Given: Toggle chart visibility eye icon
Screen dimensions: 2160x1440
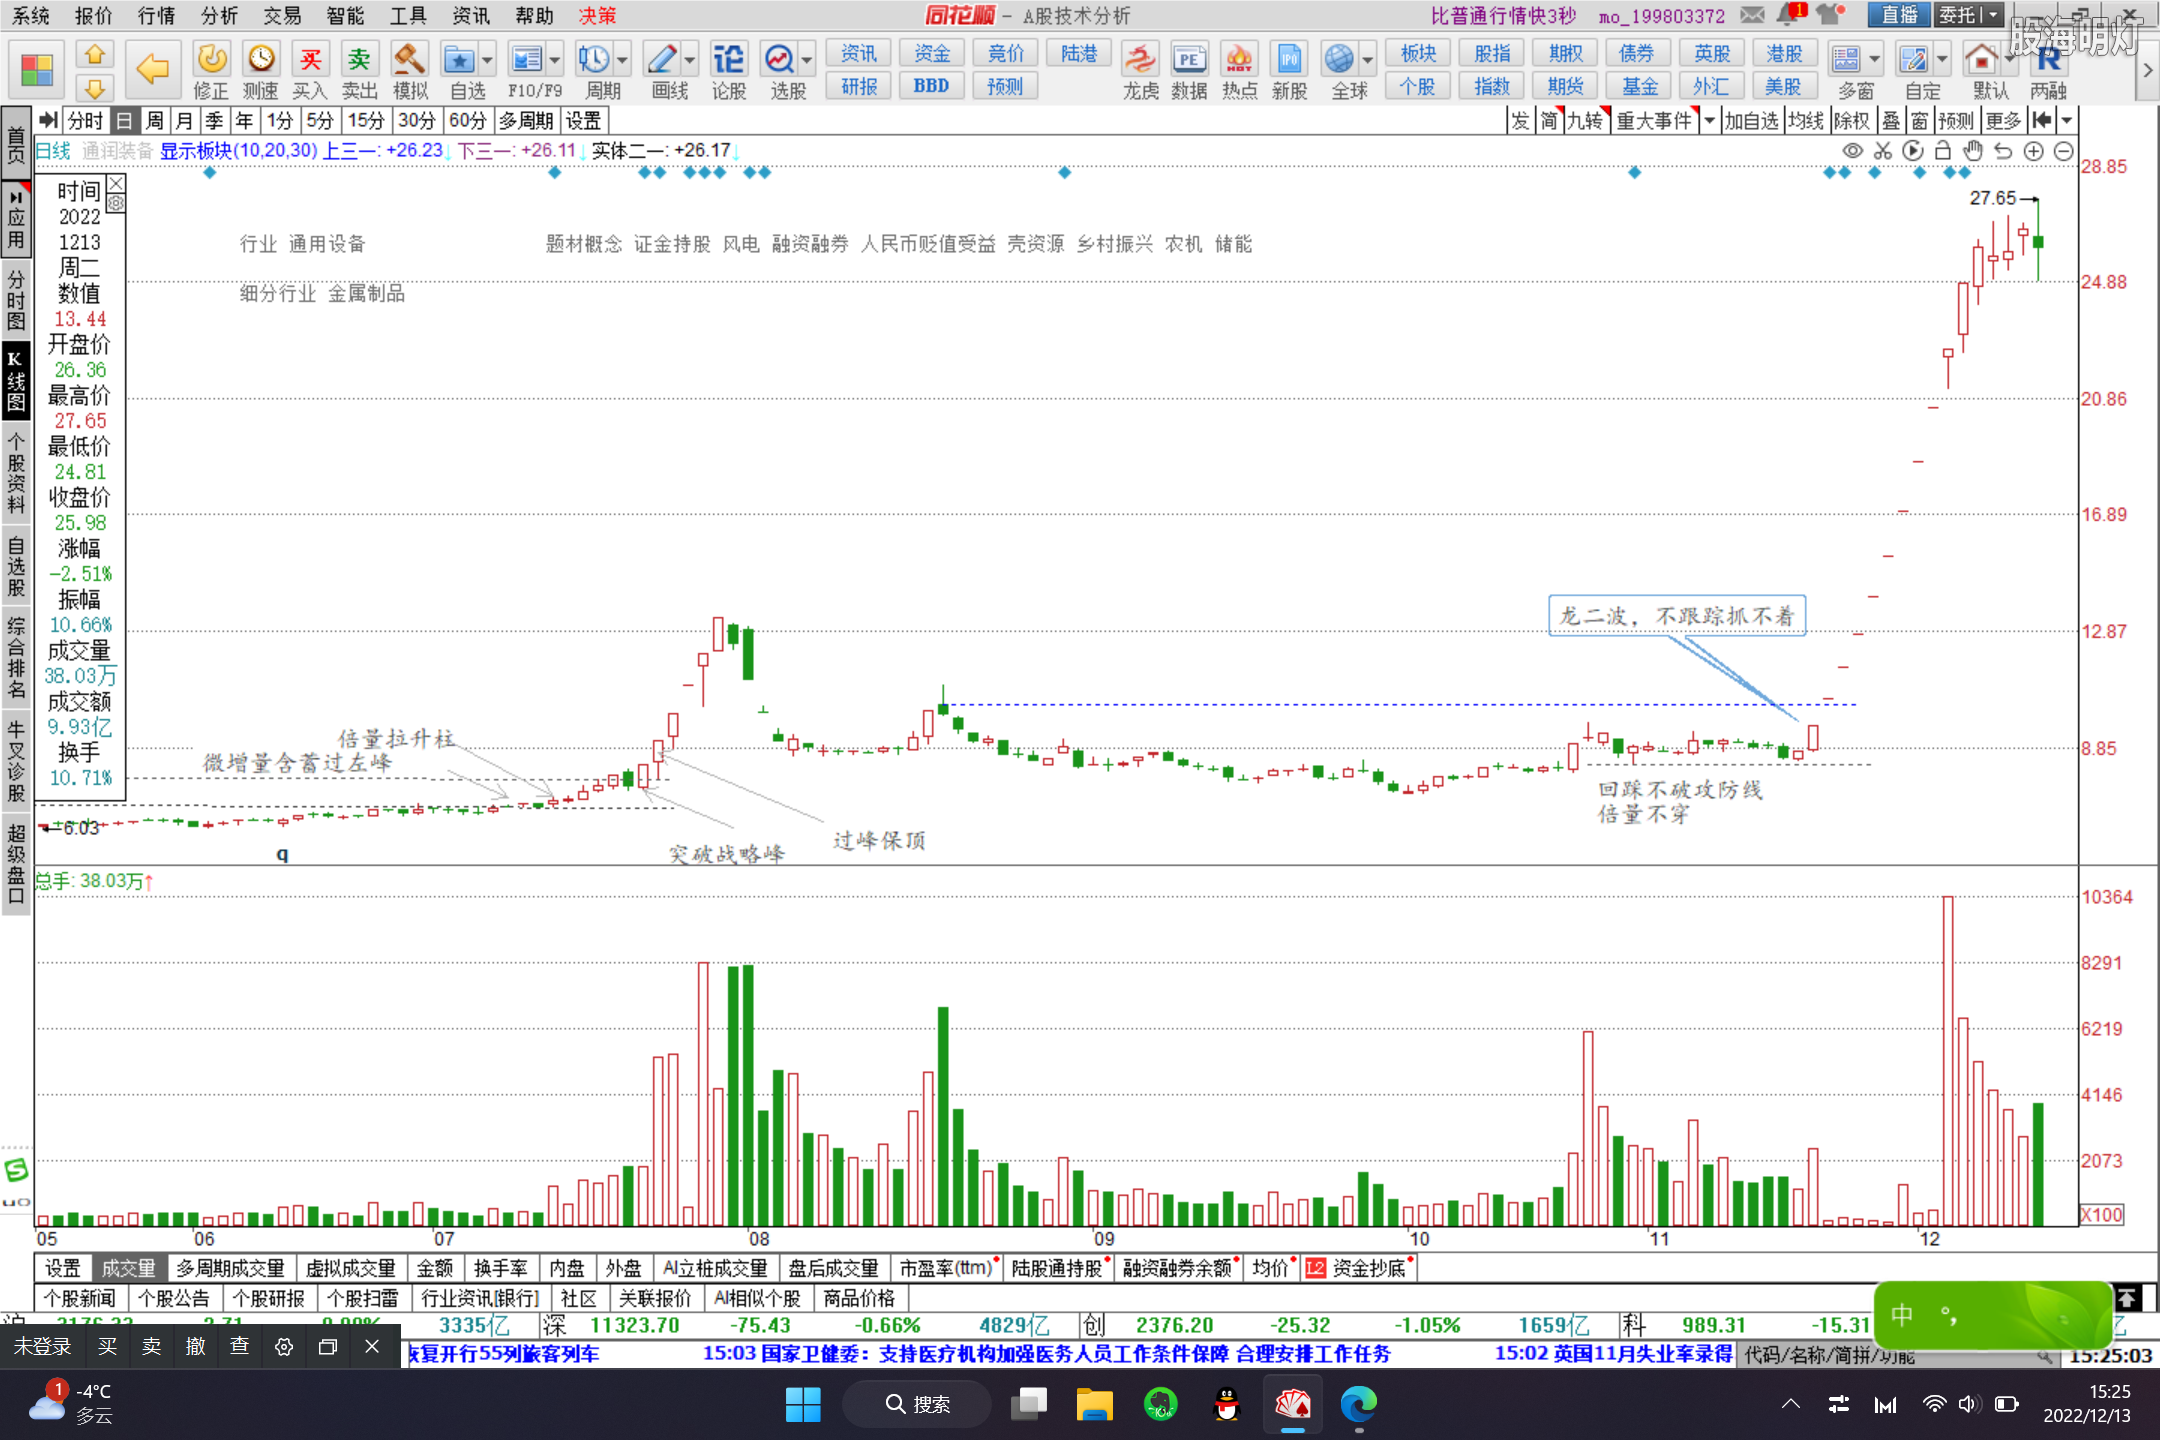Looking at the screenshot, I should tap(1853, 151).
